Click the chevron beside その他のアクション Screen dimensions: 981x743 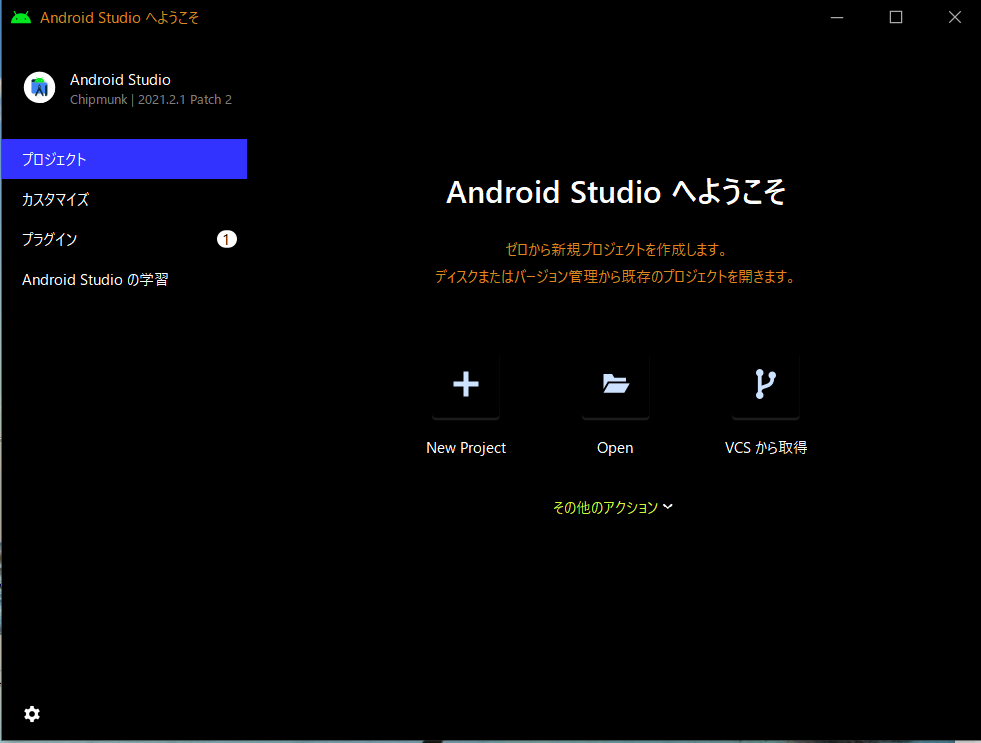click(668, 506)
